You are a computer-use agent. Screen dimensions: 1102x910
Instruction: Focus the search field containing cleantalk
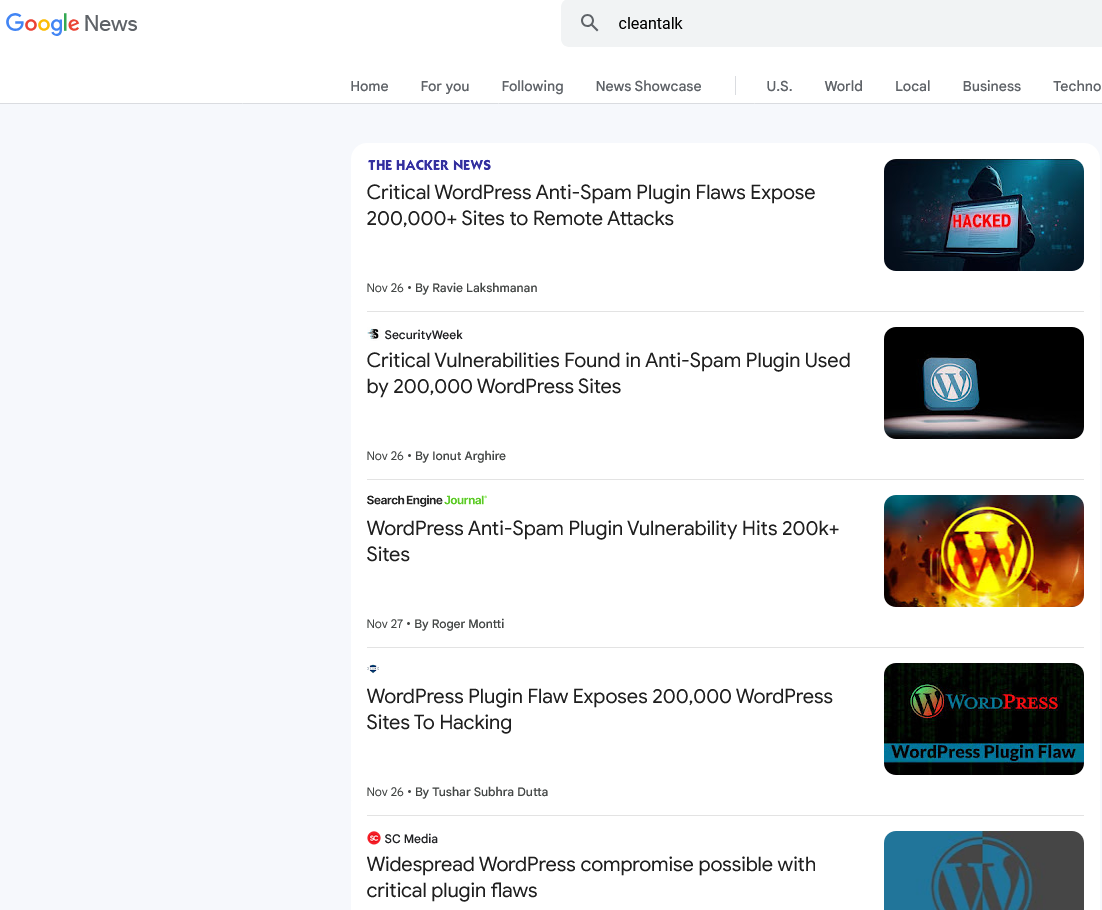[x=831, y=23]
